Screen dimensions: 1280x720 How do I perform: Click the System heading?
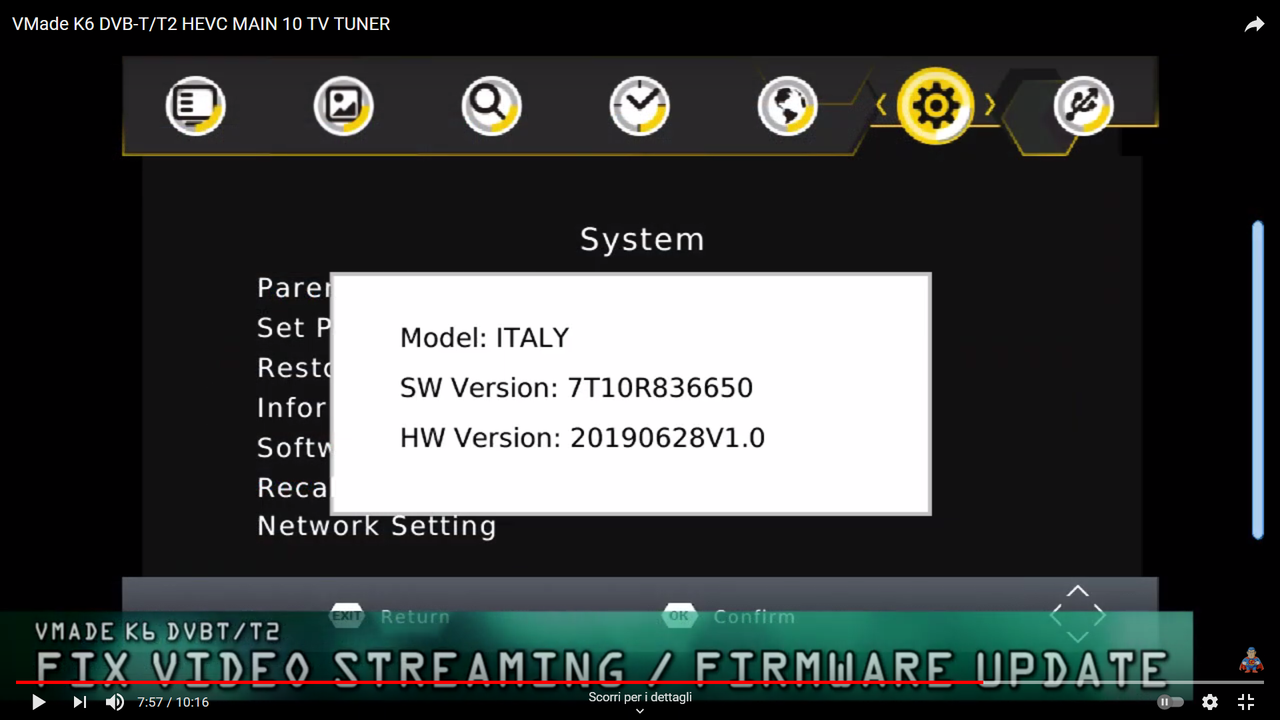tap(642, 240)
